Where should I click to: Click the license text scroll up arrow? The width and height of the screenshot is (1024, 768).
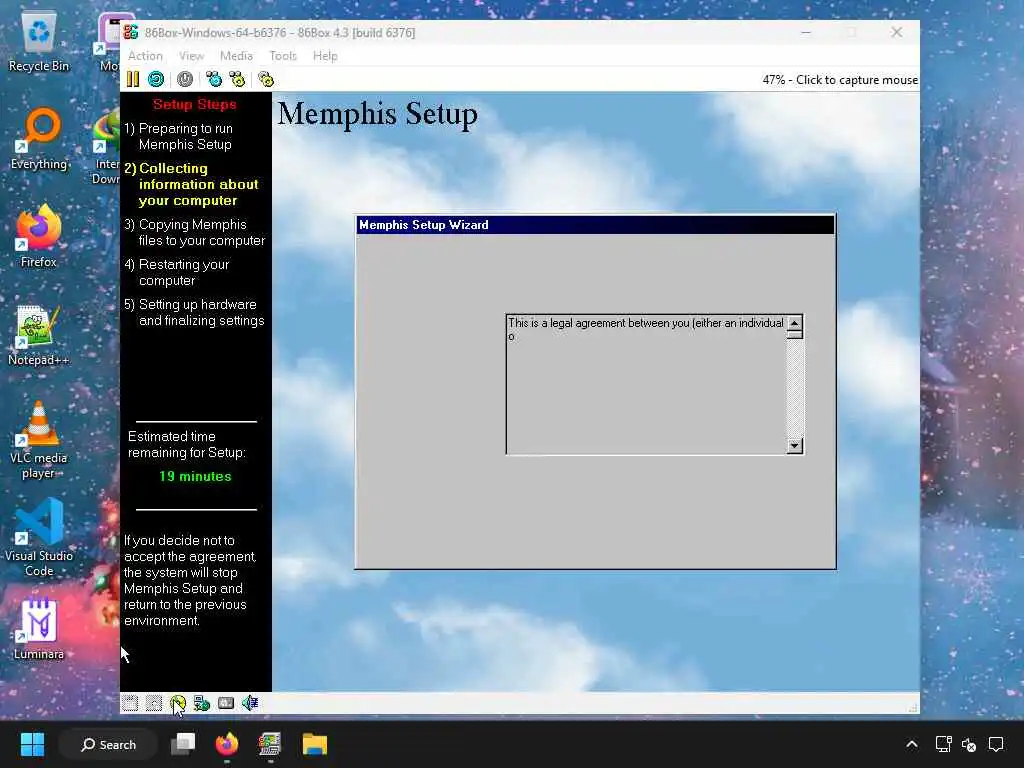point(794,323)
